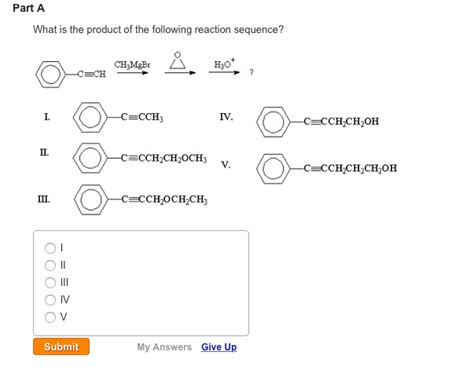Select radio option IV
Image resolution: width=474 pixels, height=392 pixels.
point(50,300)
